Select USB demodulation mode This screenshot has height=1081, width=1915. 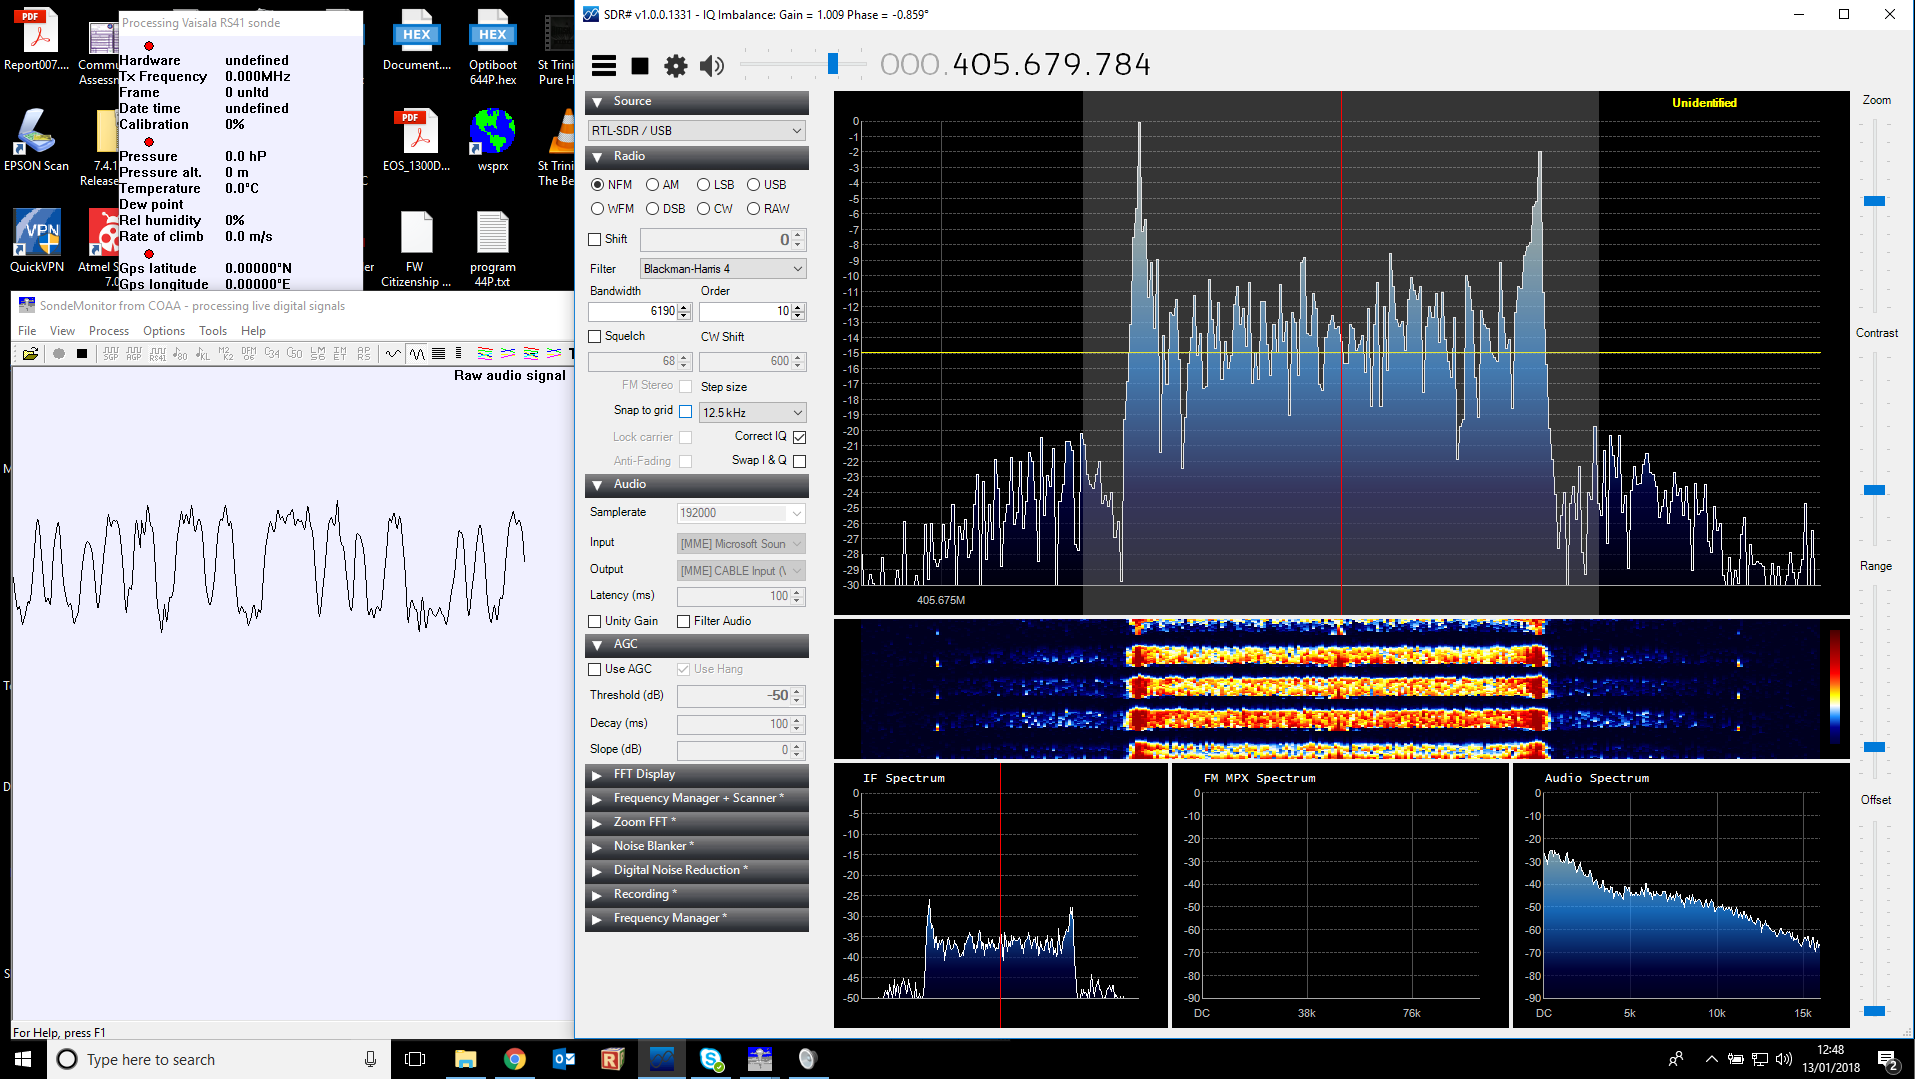[x=754, y=185]
